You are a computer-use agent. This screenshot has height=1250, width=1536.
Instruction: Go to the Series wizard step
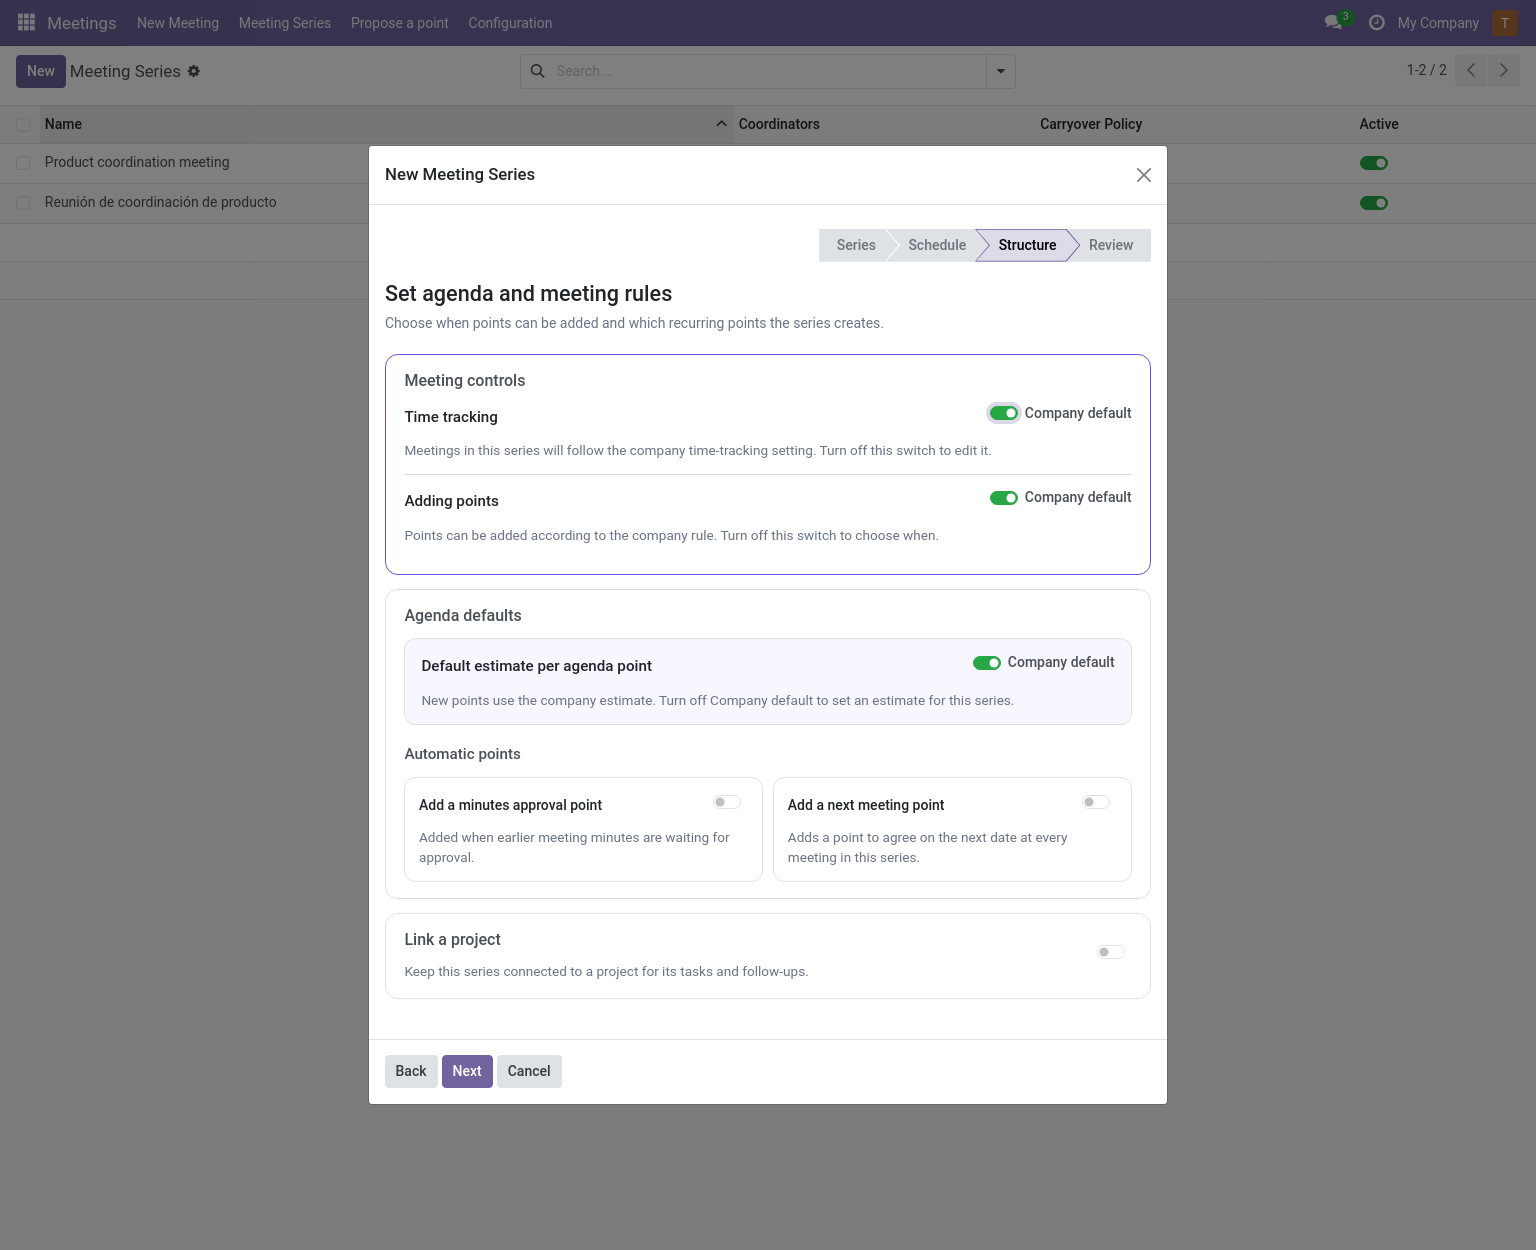(x=855, y=245)
